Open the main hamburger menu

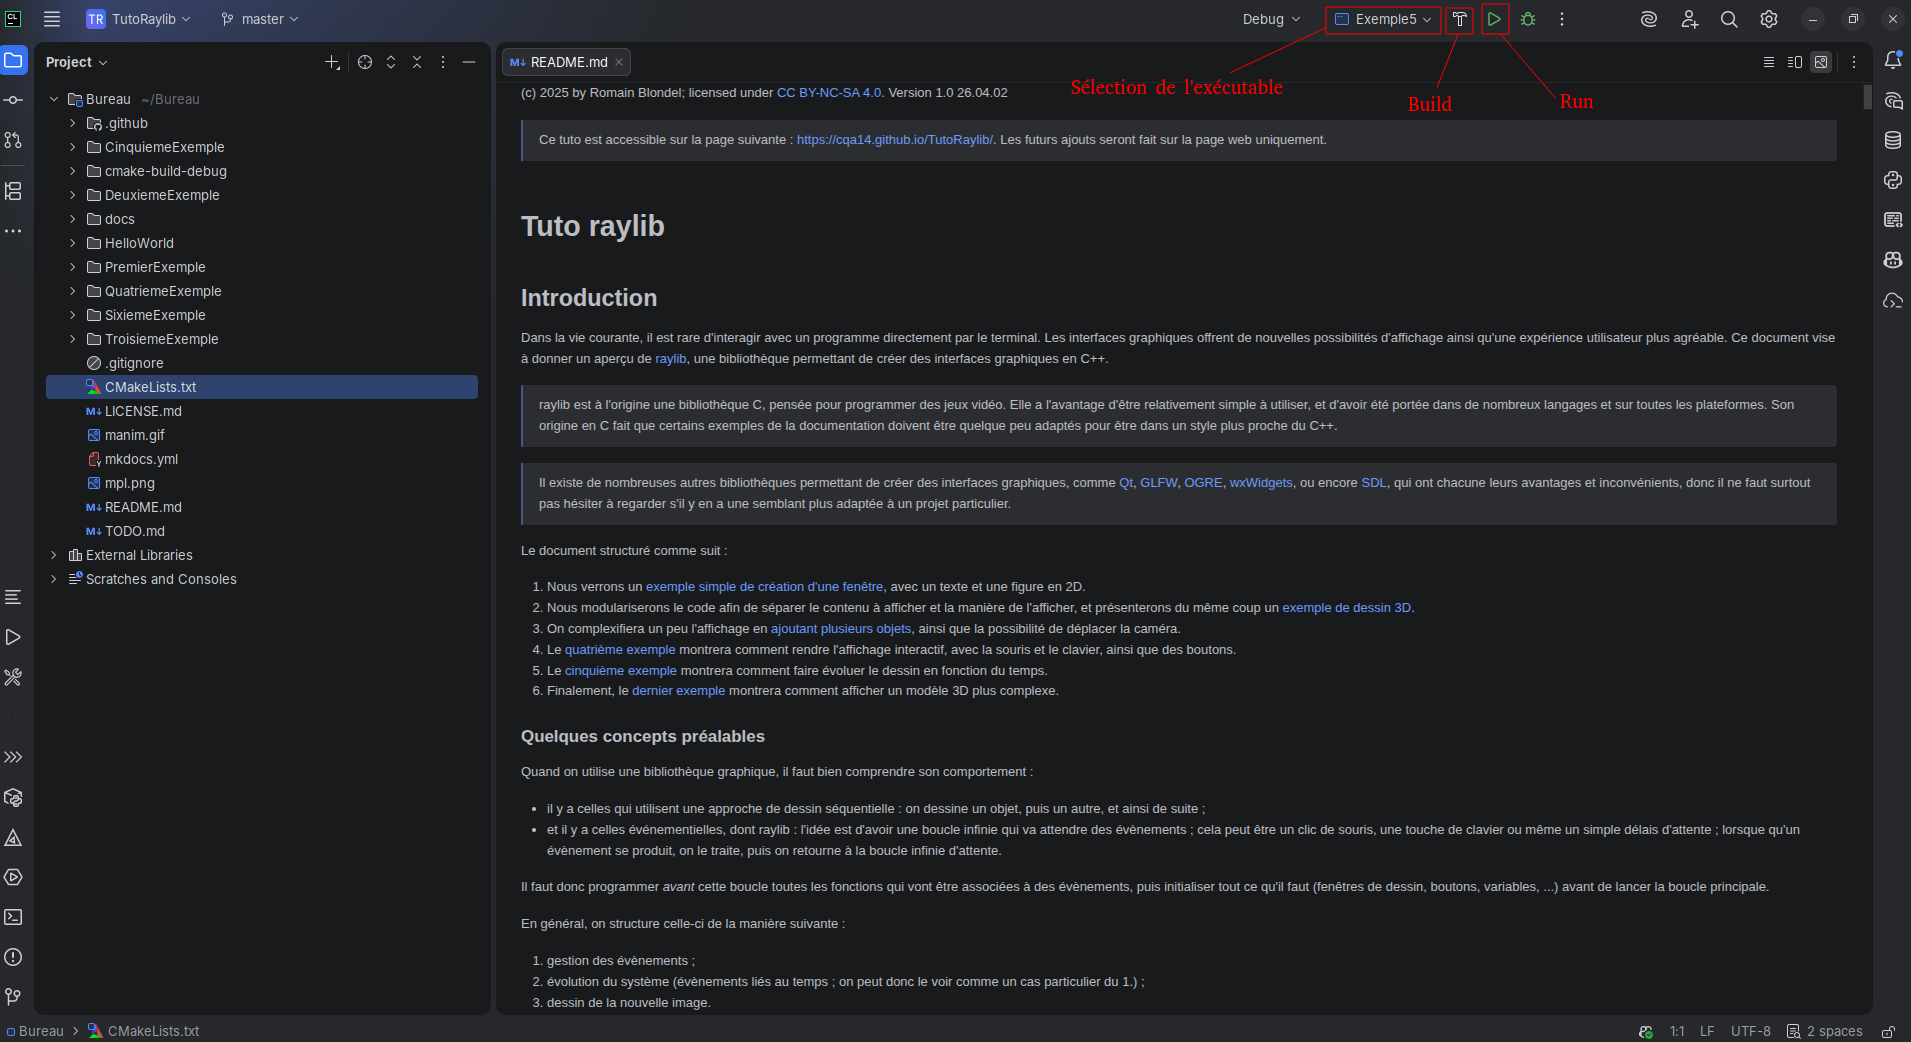pos(52,19)
